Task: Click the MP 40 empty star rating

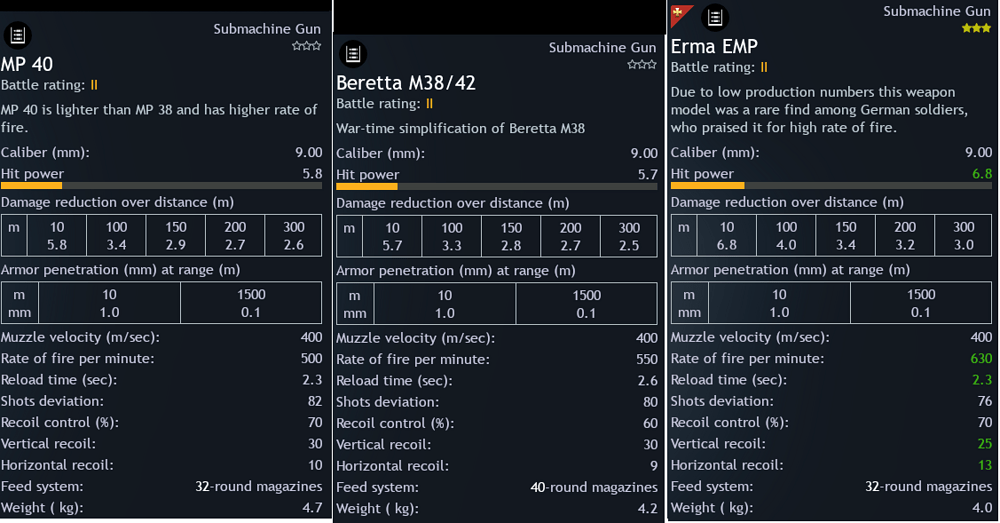Action: [x=307, y=46]
